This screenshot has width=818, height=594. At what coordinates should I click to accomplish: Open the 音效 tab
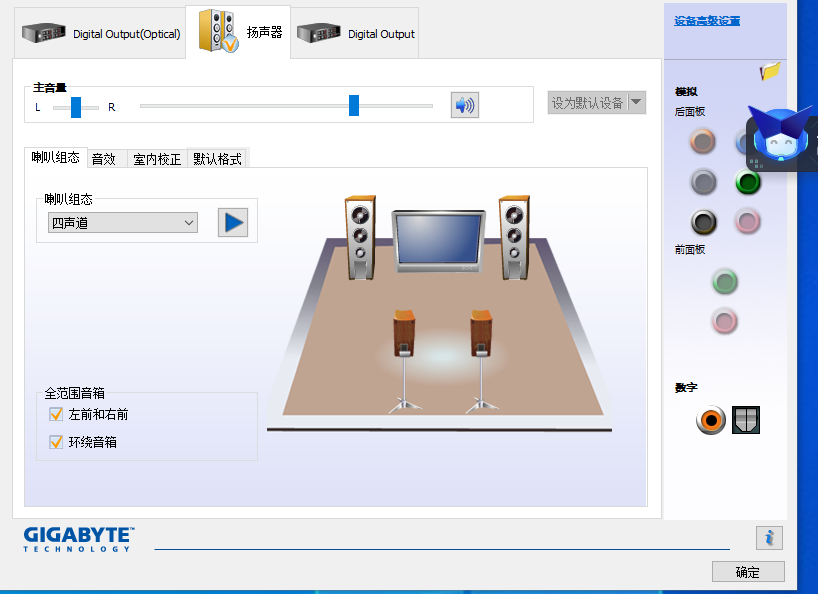pyautogui.click(x=107, y=159)
